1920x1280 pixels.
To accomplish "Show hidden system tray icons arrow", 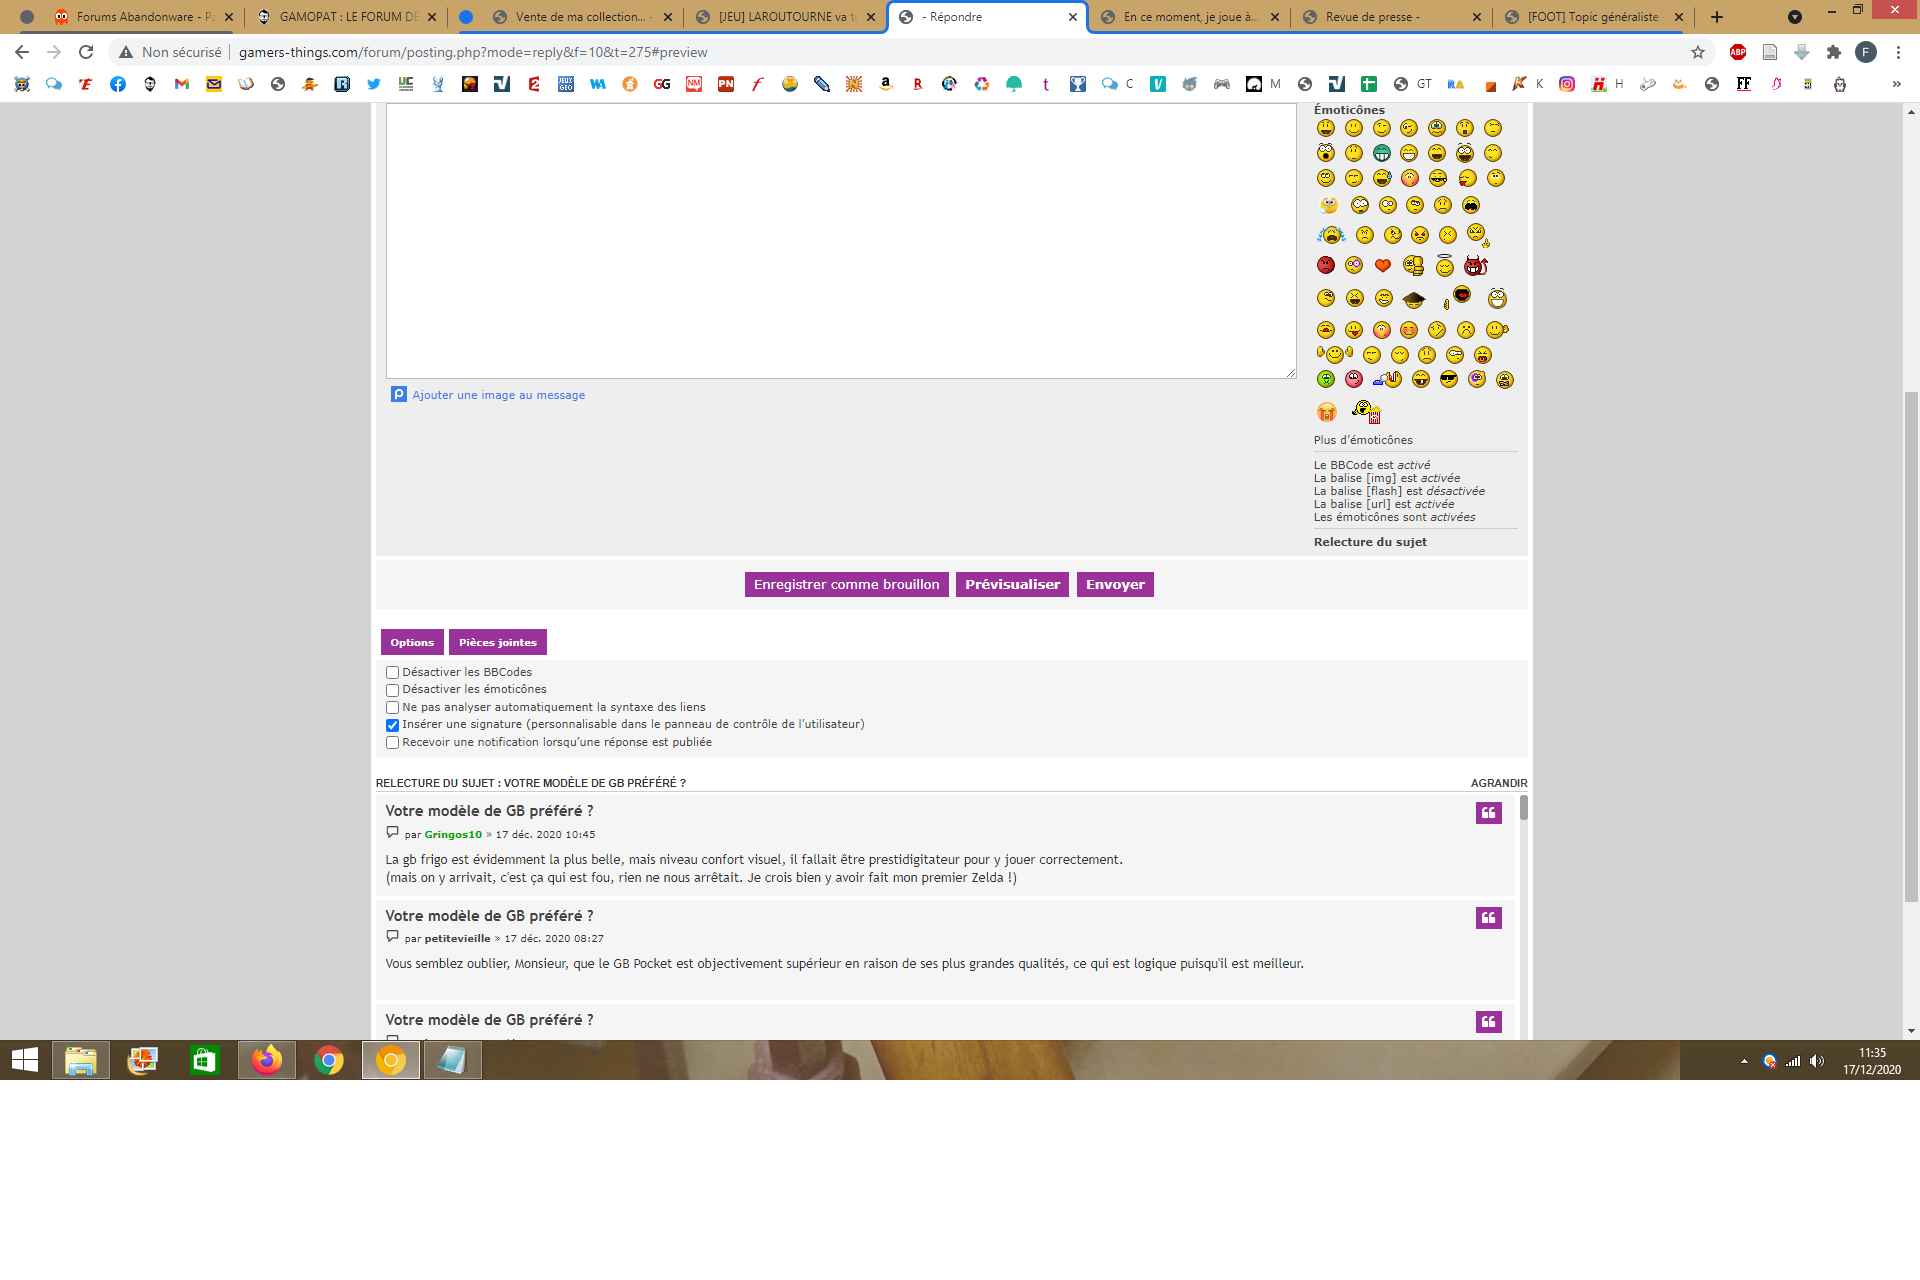I will pyautogui.click(x=1744, y=1061).
